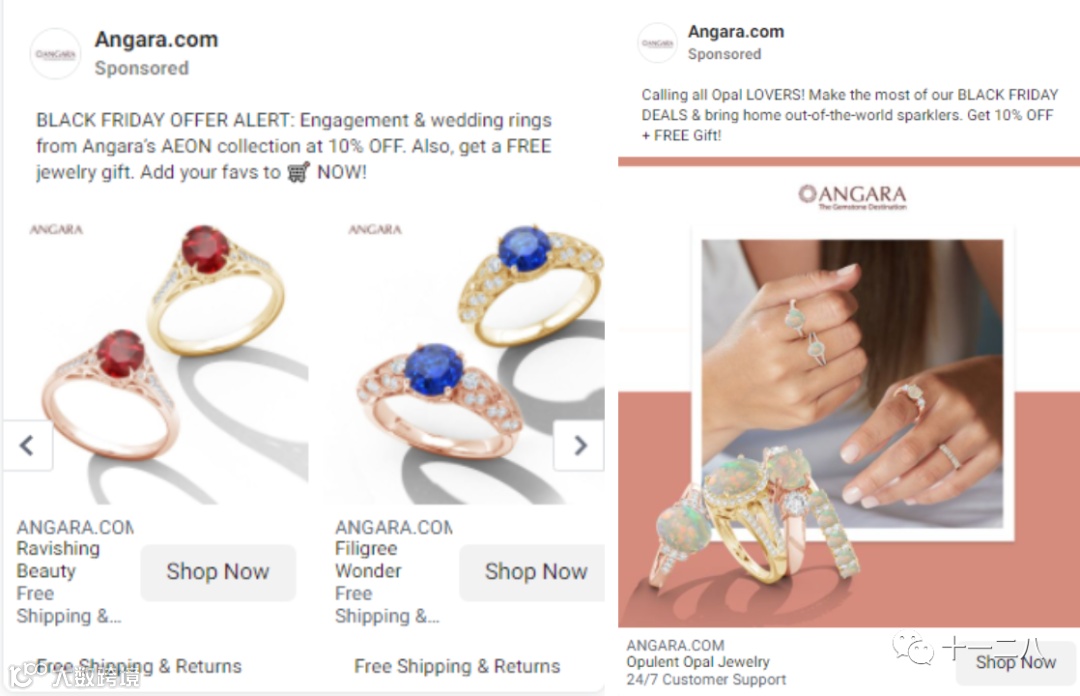Click ANGARA logo on ruby ring card
The height and width of the screenshot is (696, 1080).
[56, 229]
